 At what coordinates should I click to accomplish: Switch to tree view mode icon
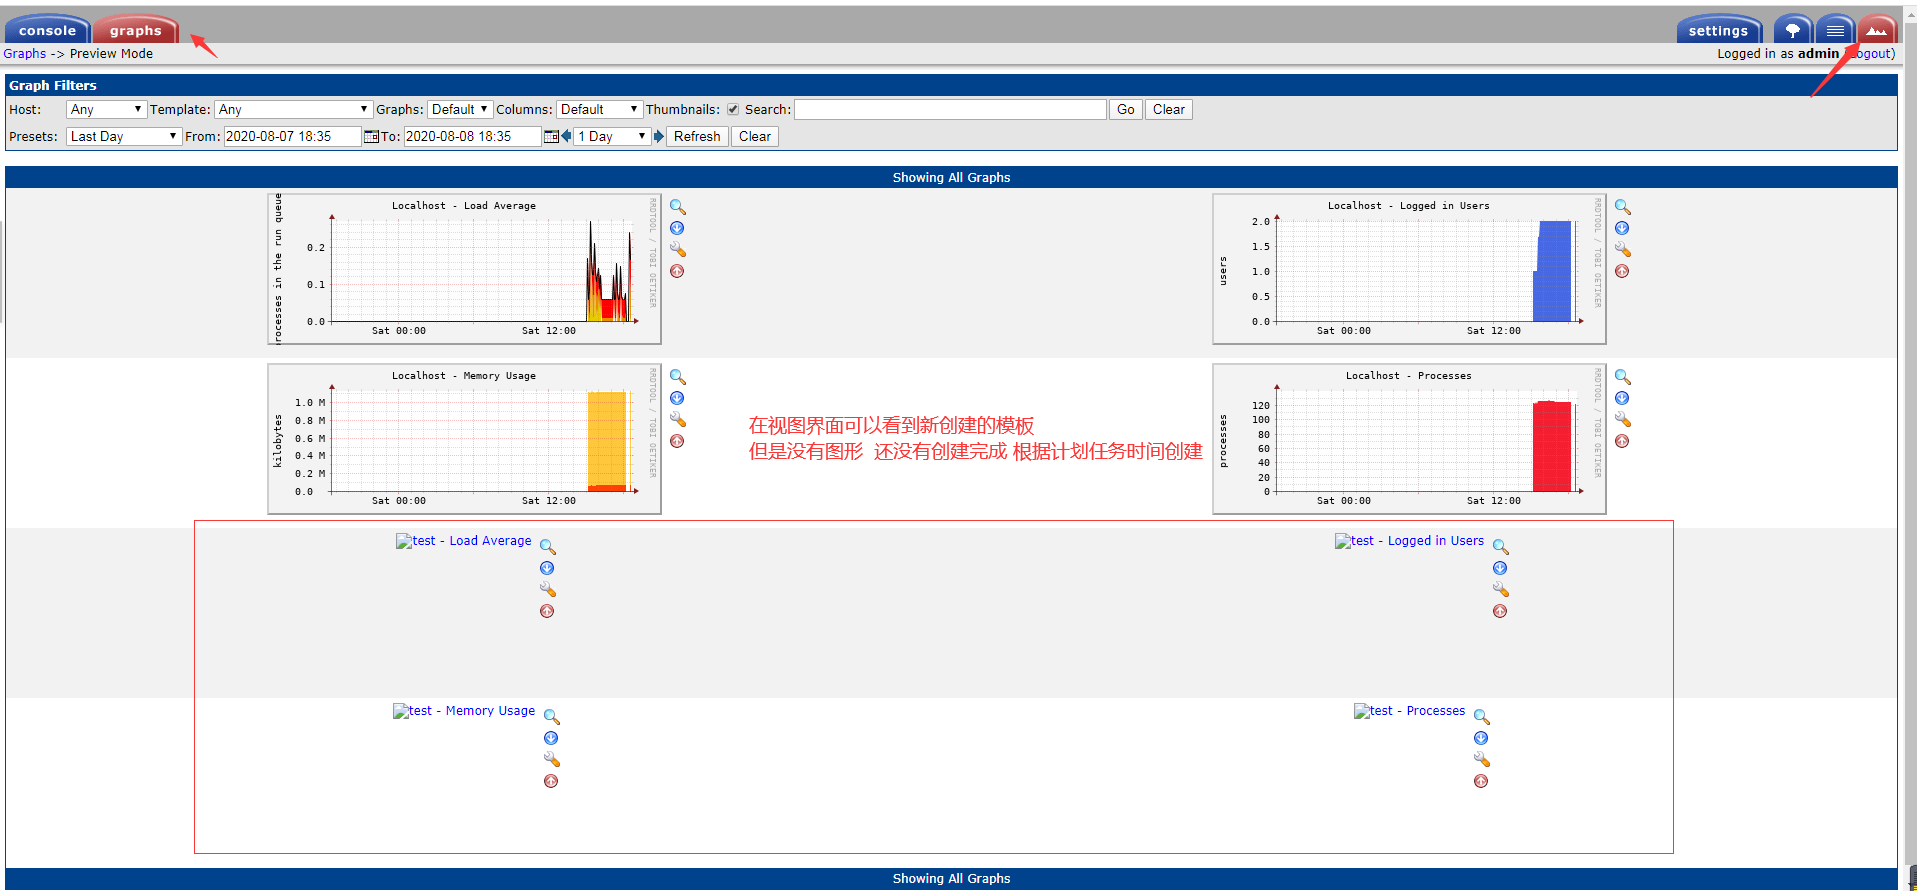[x=1792, y=30]
